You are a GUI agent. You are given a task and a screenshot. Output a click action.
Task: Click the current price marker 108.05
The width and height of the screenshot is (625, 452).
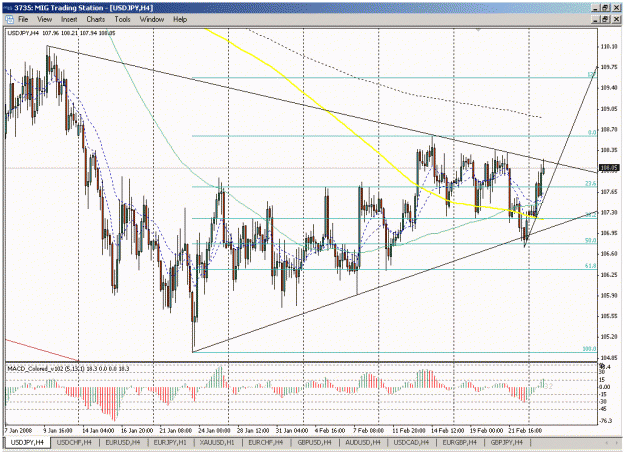(x=609, y=168)
